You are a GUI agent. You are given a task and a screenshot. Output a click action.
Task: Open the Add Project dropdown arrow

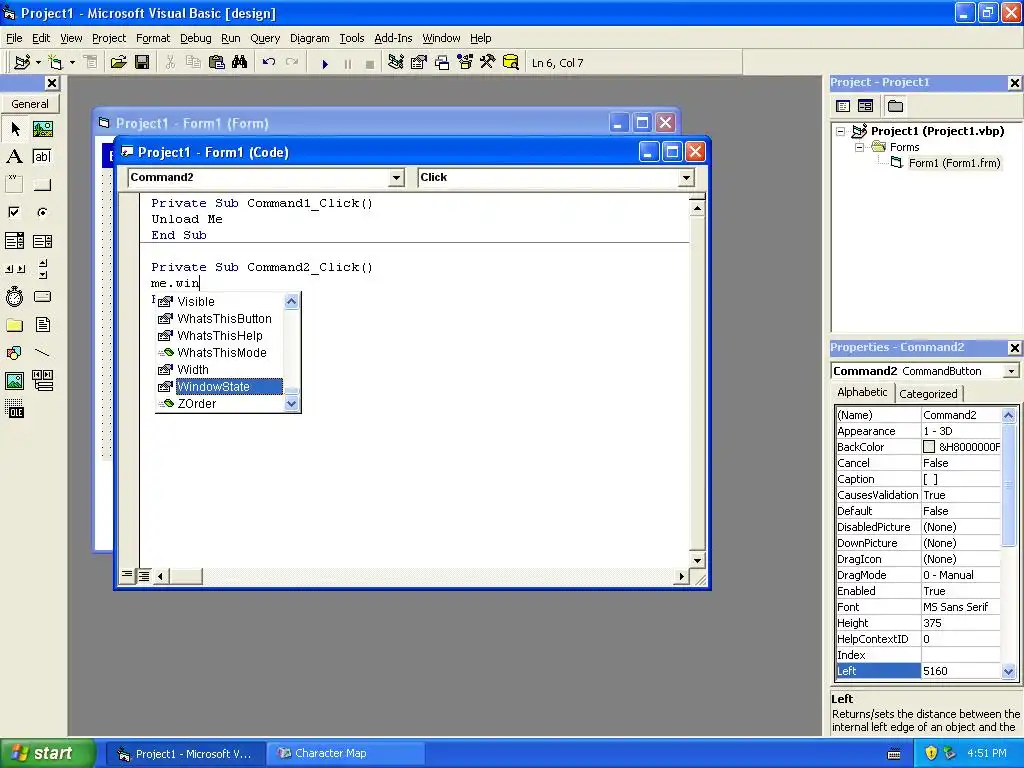pyautogui.click(x=38, y=63)
